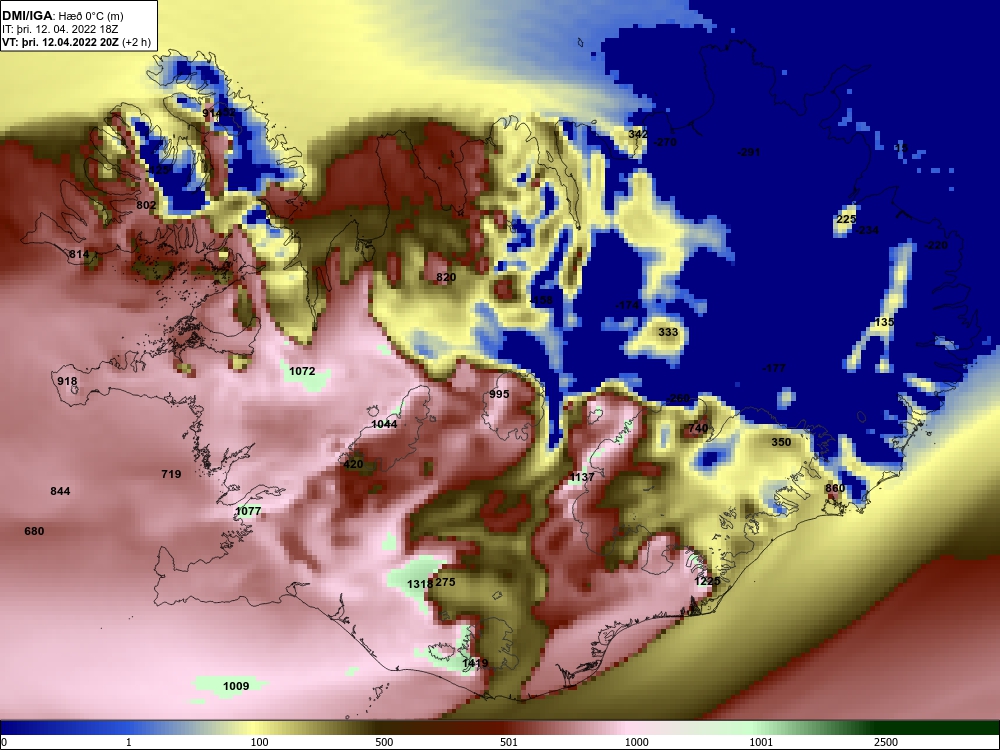Image resolution: width=1000 pixels, height=750 pixels.
Task: Click the 860 value label
Action: click(835, 489)
